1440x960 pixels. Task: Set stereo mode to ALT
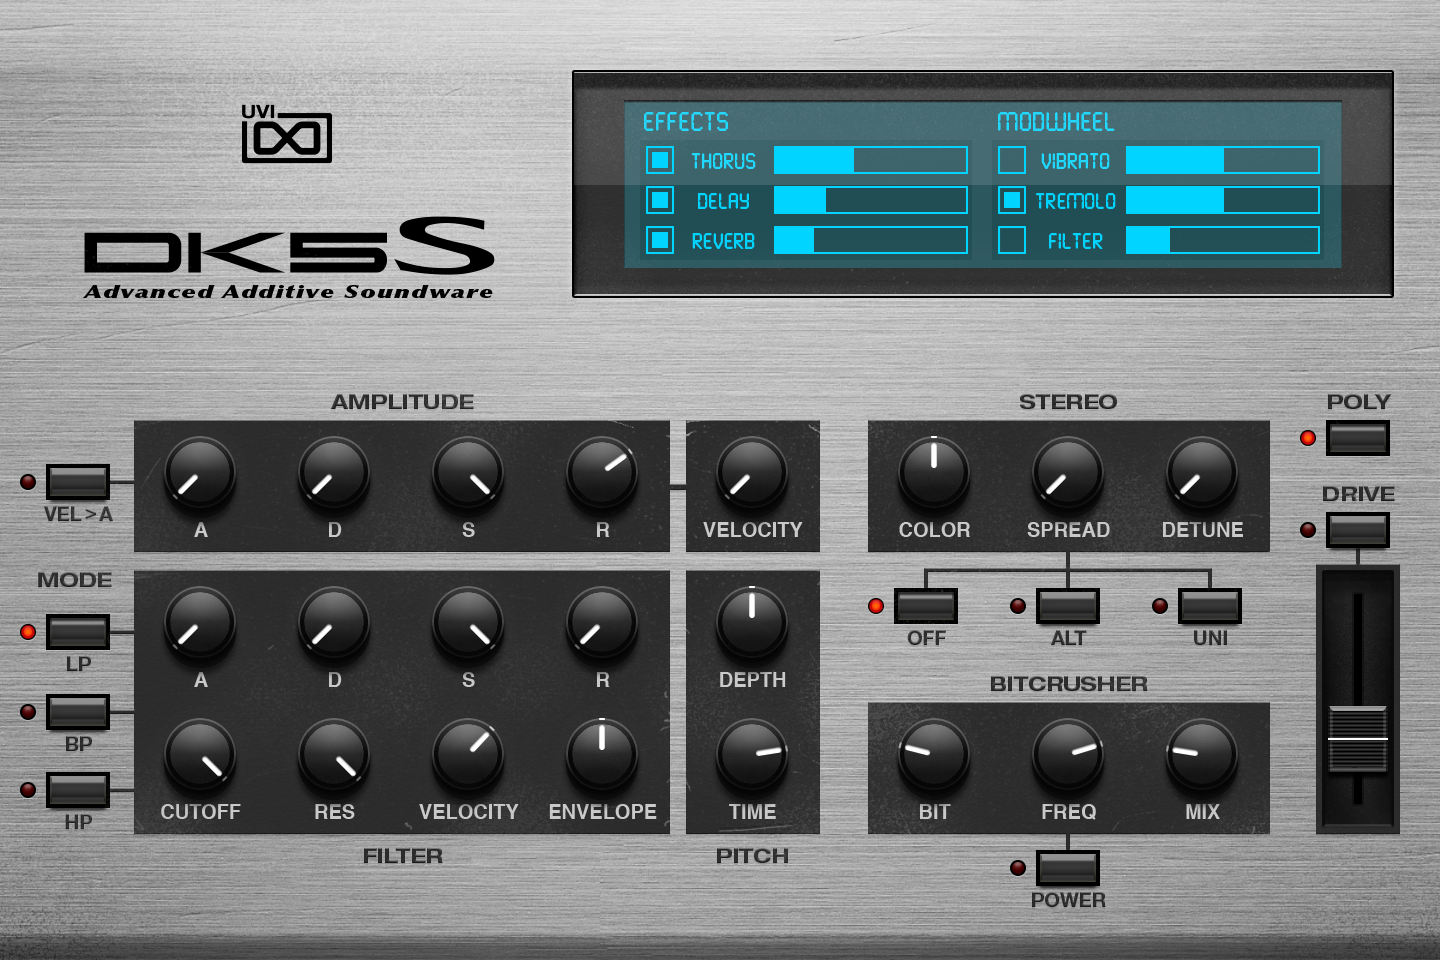[1067, 606]
